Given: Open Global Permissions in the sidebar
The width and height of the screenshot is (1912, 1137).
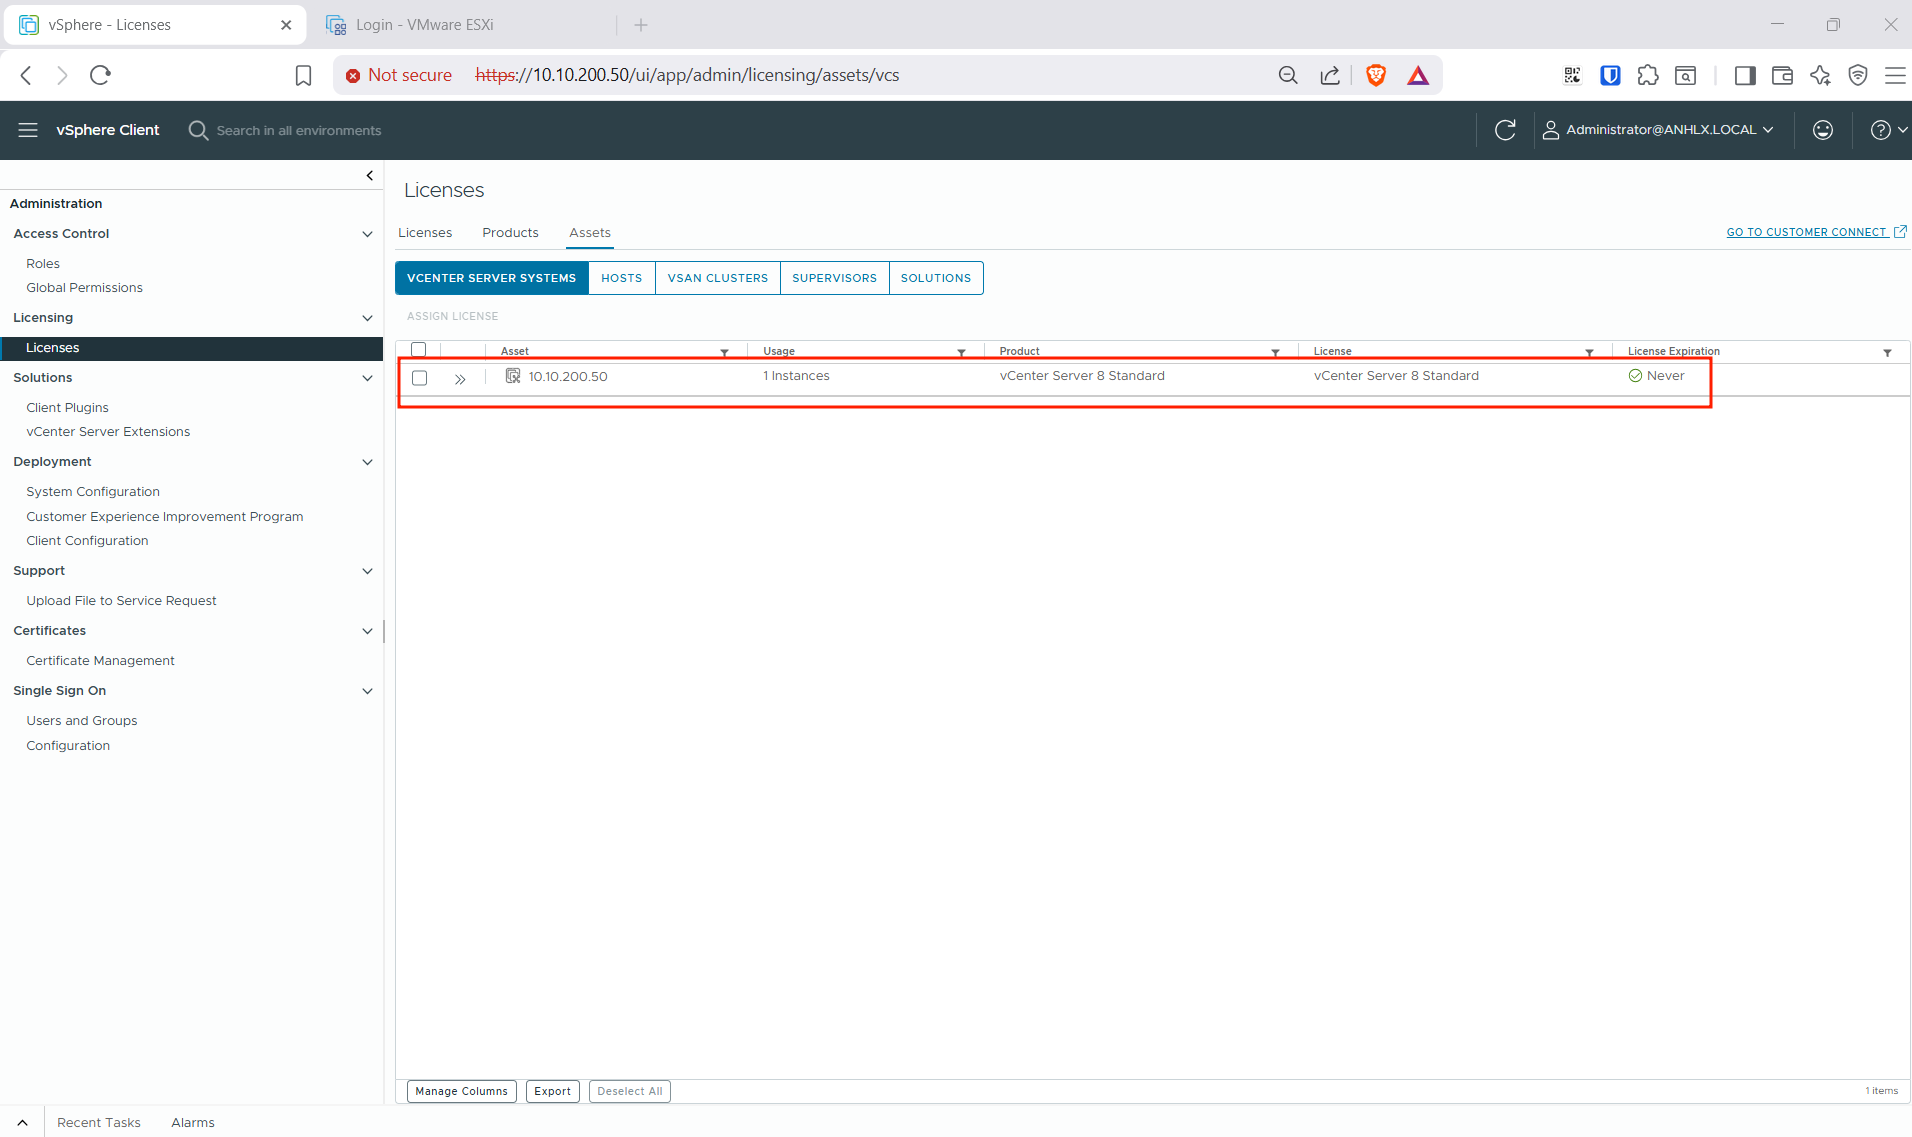Looking at the screenshot, I should tap(85, 288).
